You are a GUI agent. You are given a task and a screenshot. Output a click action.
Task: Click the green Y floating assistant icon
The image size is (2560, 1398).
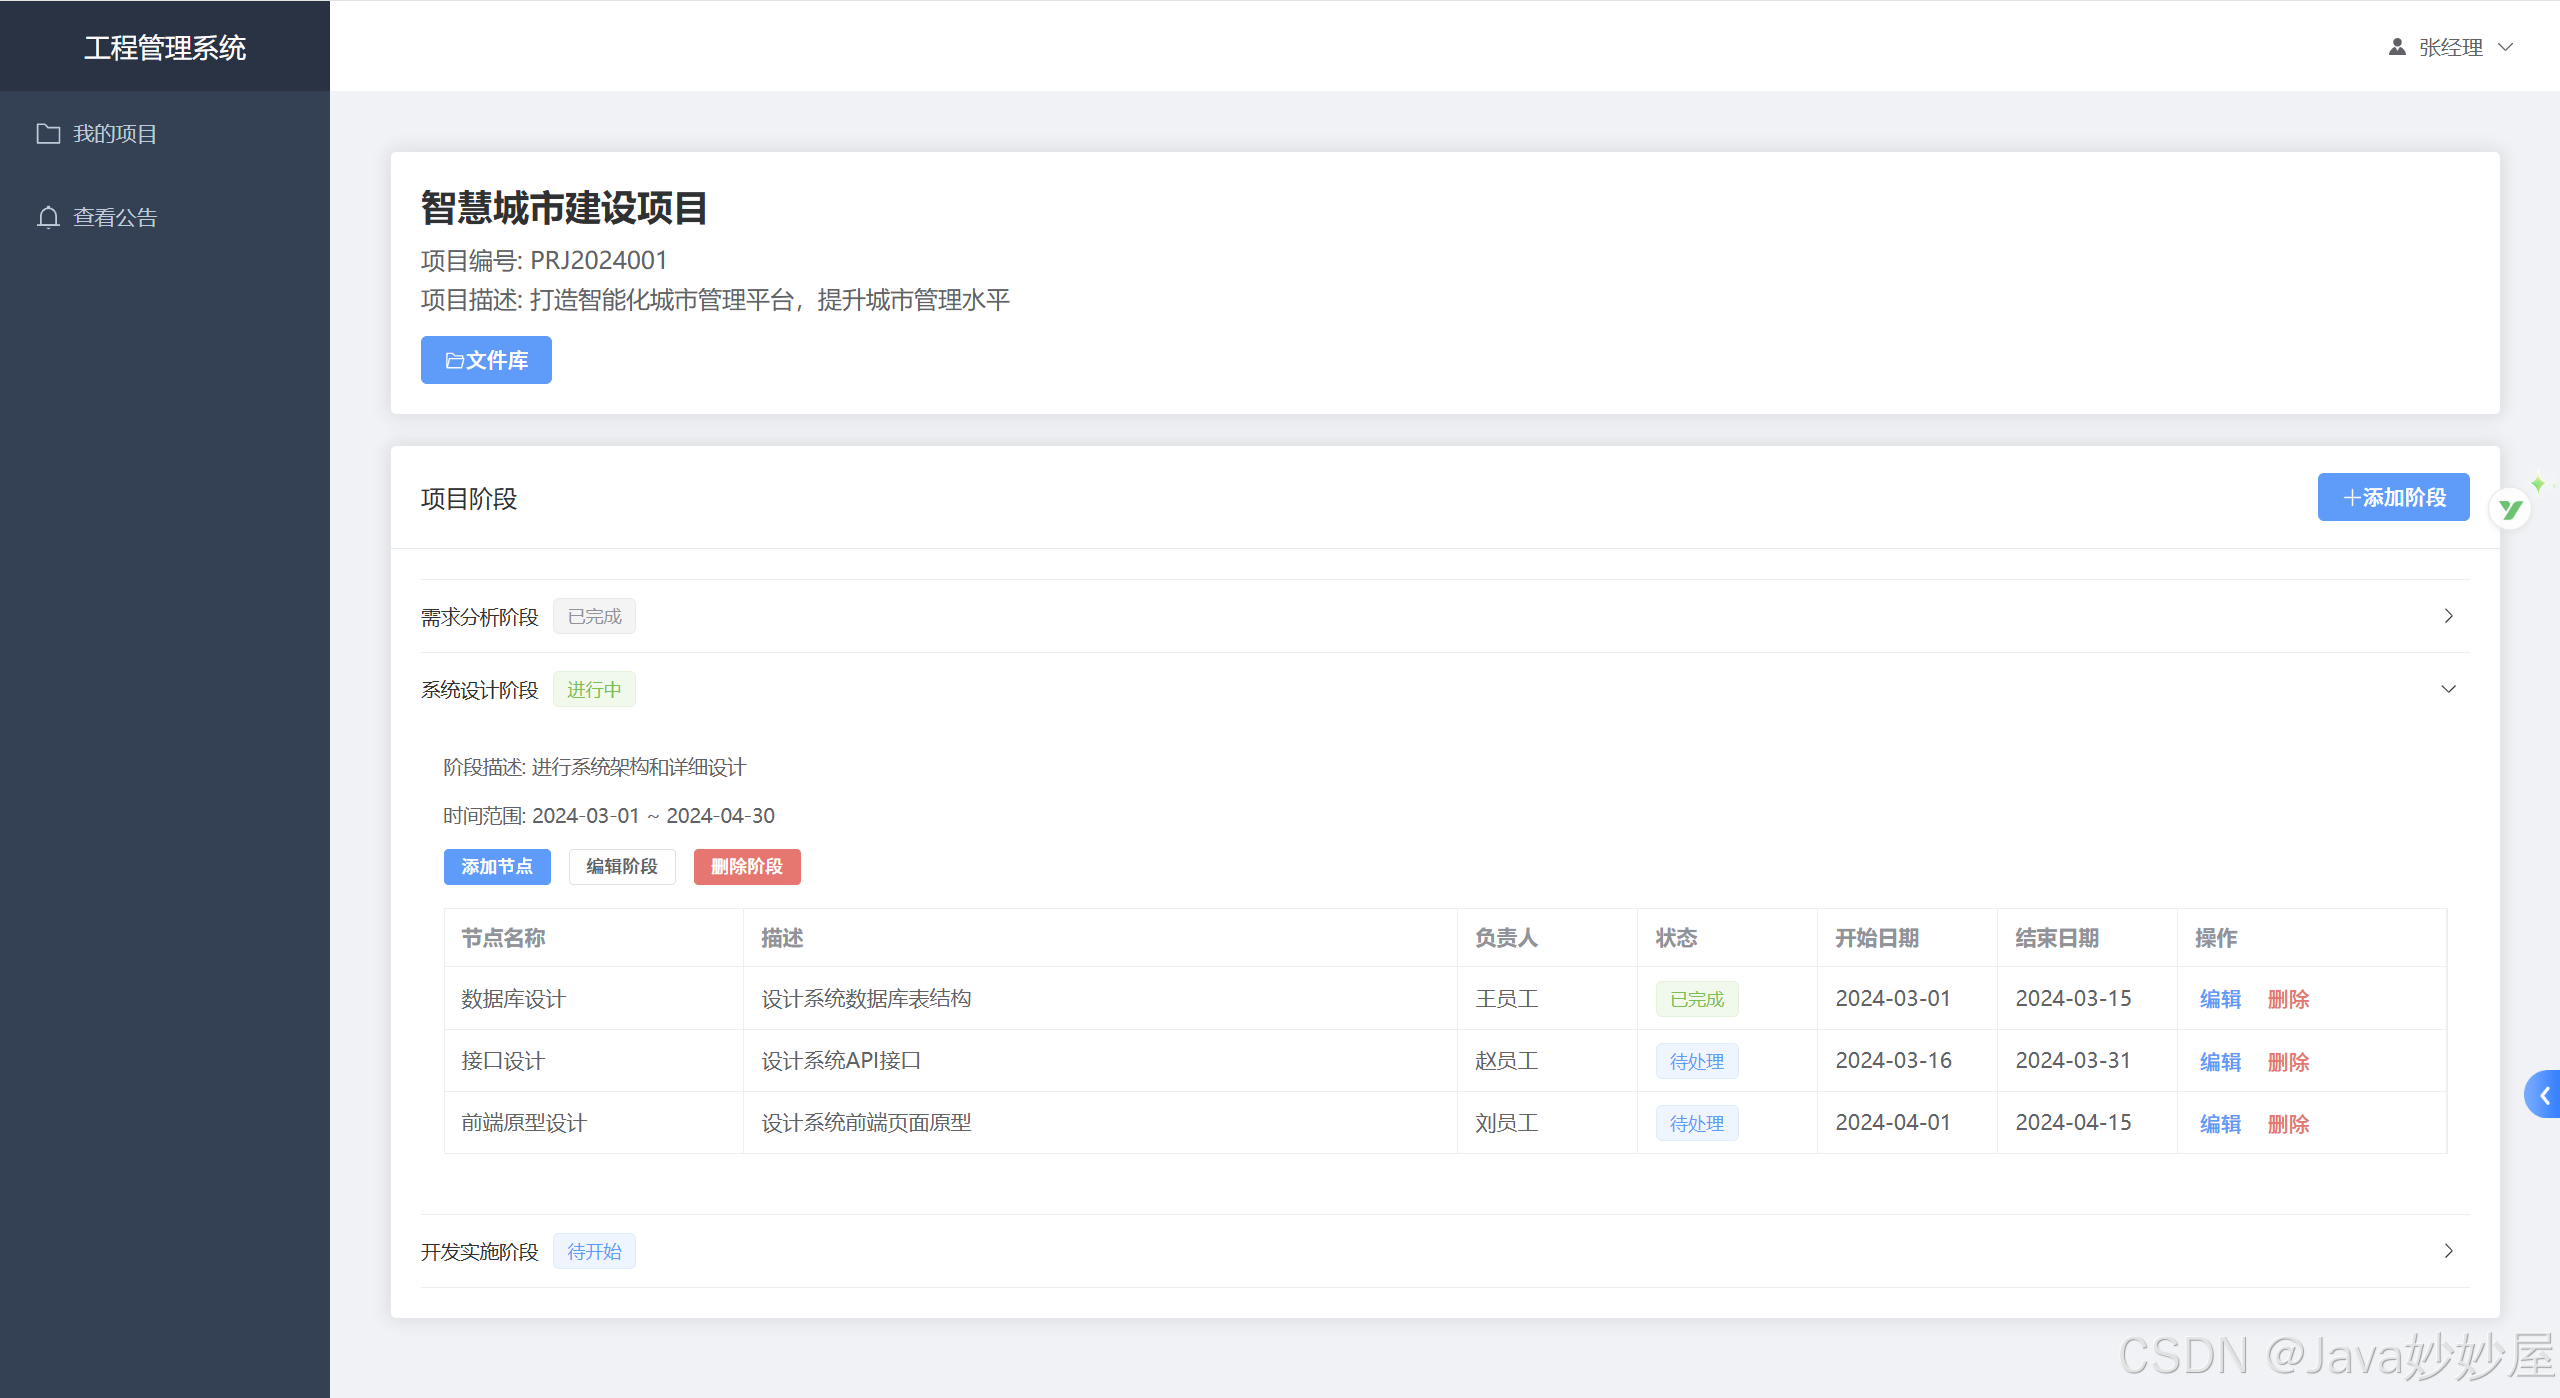[2510, 509]
